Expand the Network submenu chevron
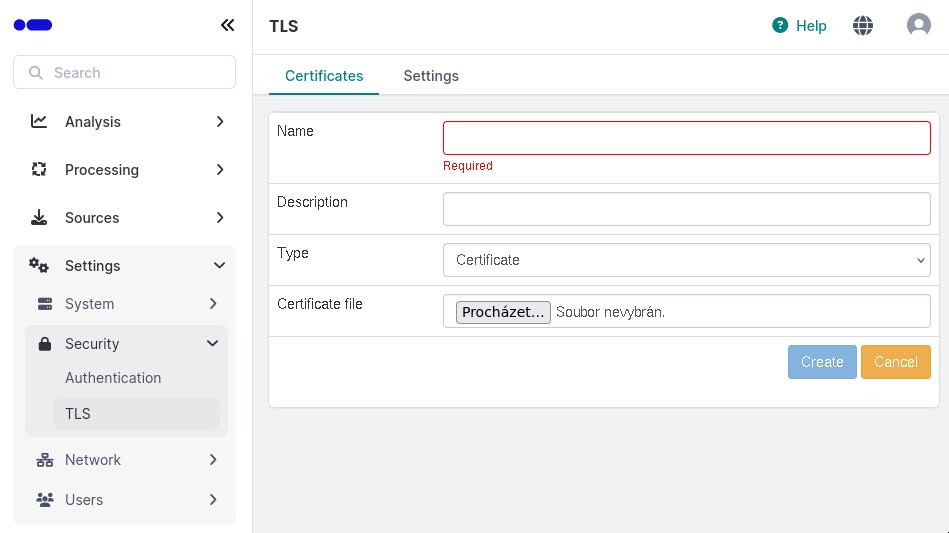This screenshot has width=949, height=533. point(213,460)
